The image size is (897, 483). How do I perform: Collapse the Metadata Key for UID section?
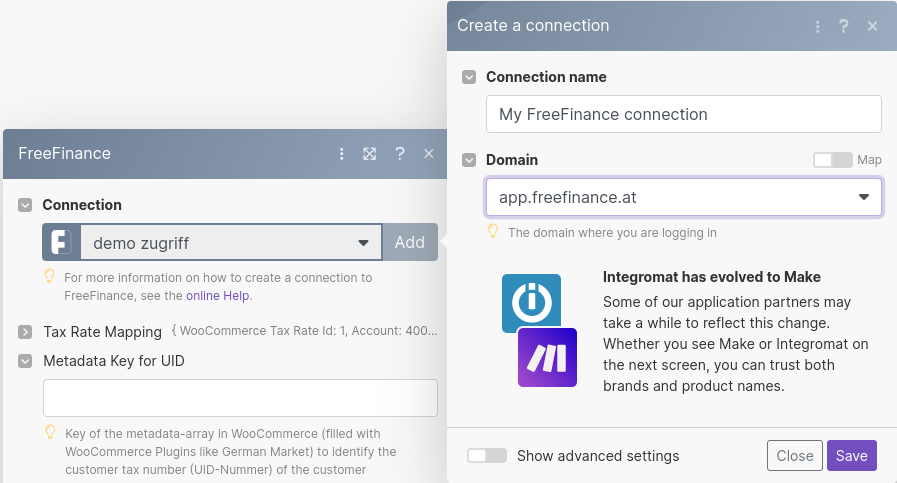click(x=25, y=361)
